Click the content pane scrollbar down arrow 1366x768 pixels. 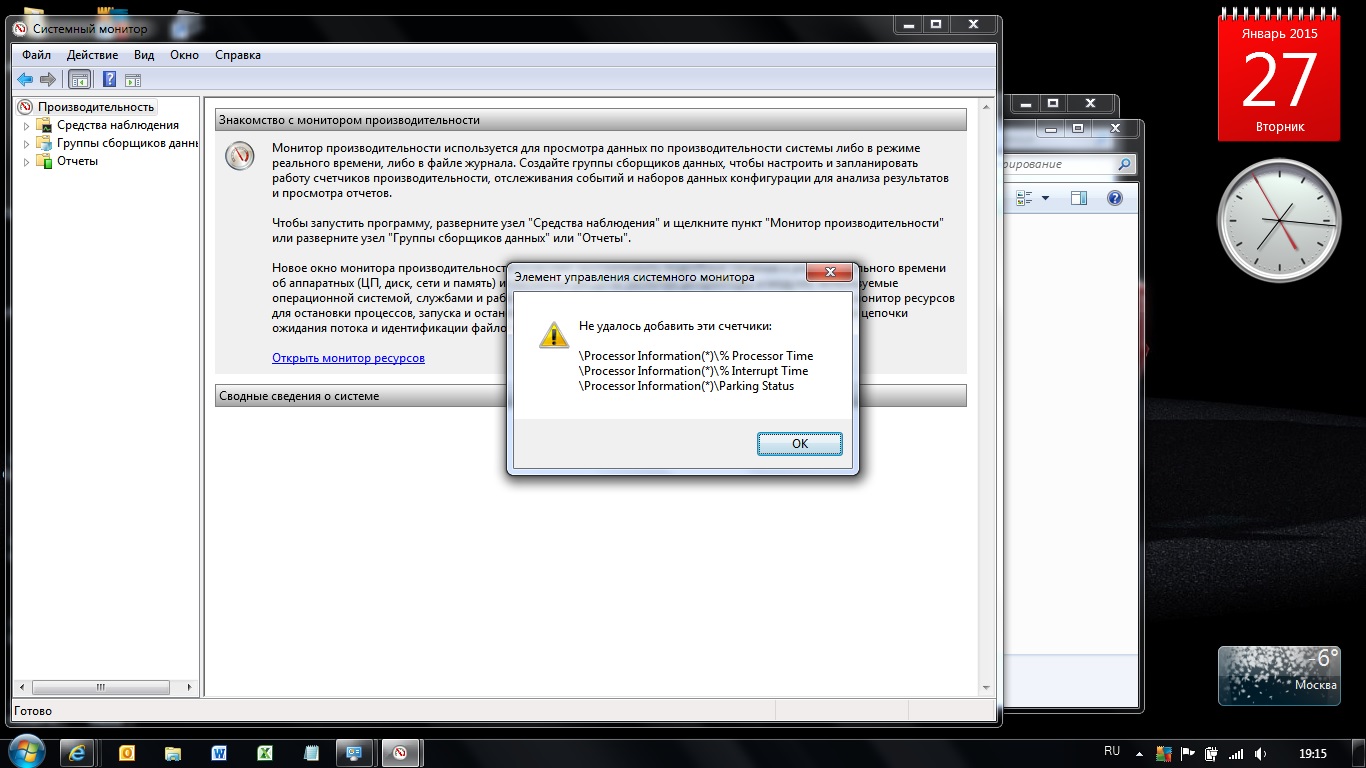pyautogui.click(x=987, y=688)
